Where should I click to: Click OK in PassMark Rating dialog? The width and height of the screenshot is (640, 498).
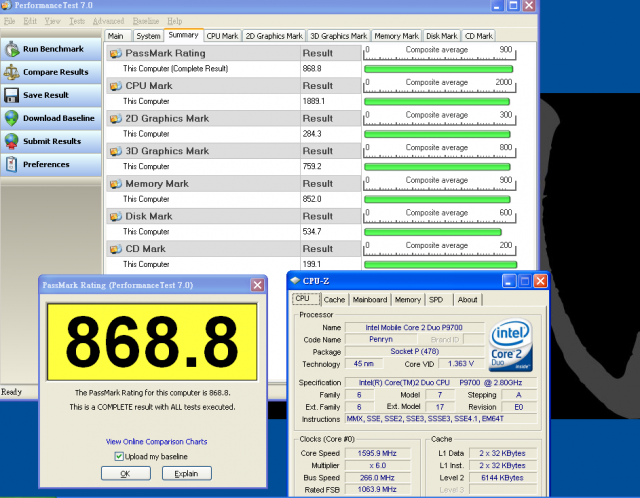coord(126,474)
